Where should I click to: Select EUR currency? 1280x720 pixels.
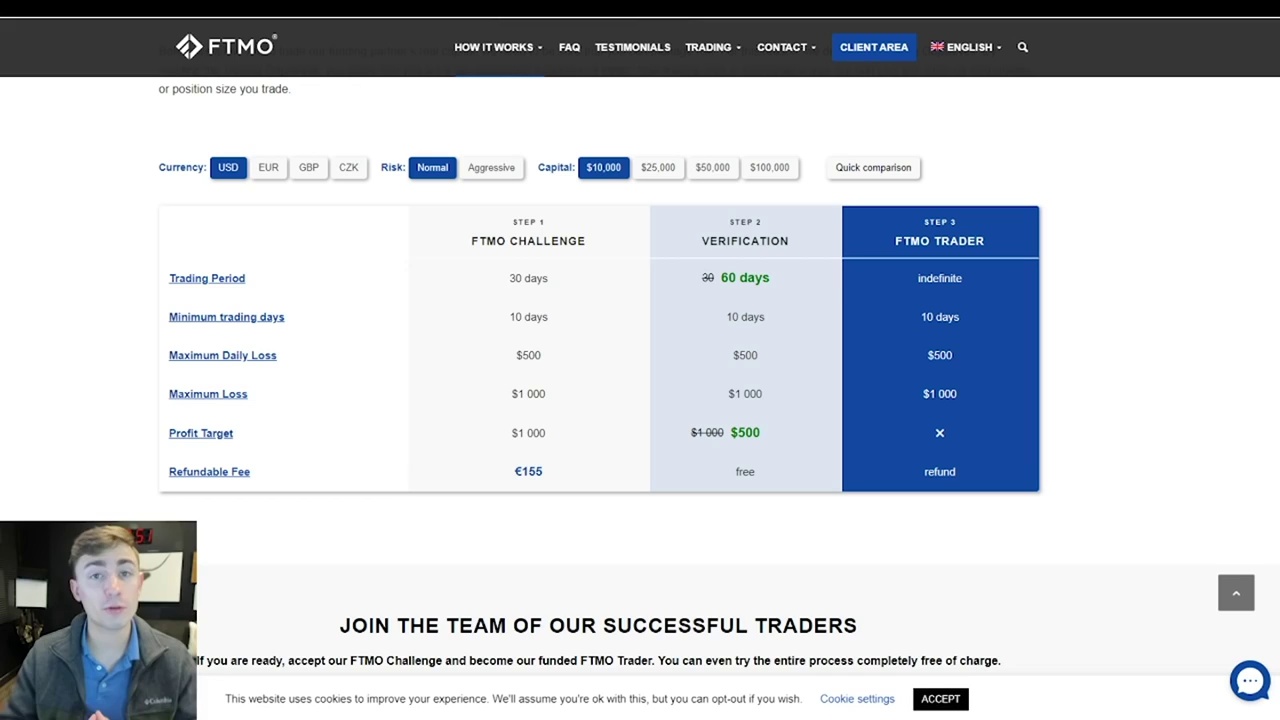tap(268, 168)
